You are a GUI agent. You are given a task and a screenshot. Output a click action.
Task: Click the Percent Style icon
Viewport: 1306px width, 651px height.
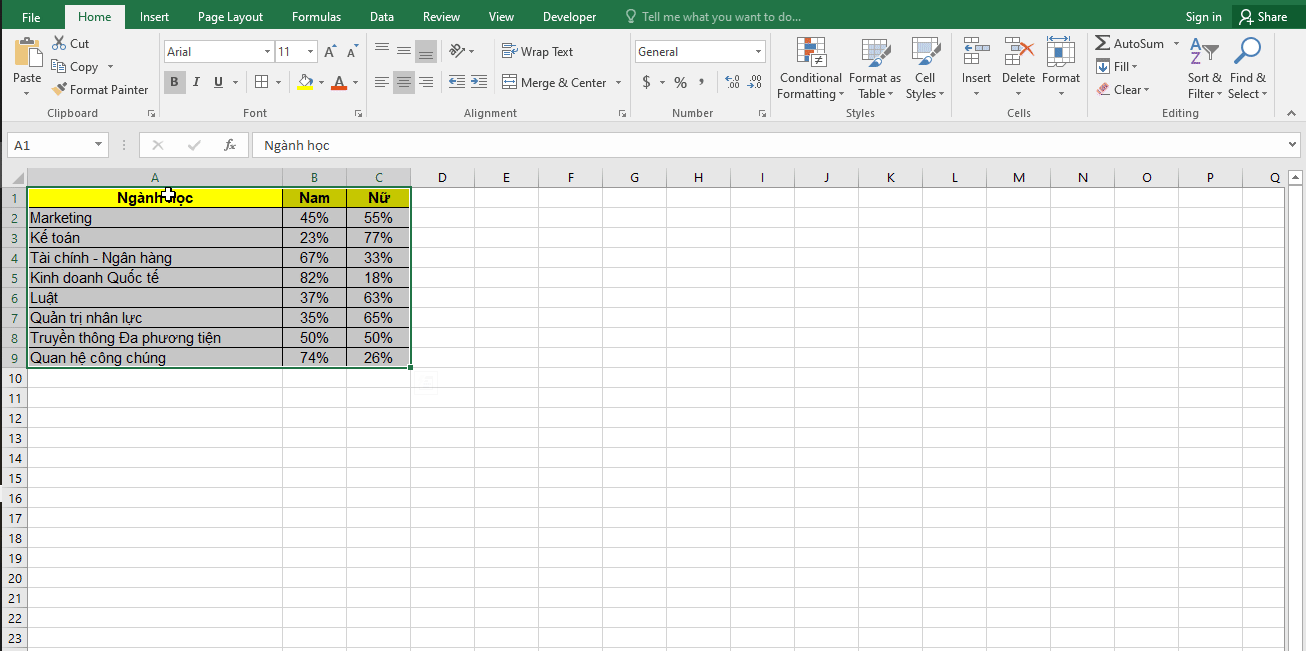click(x=679, y=83)
